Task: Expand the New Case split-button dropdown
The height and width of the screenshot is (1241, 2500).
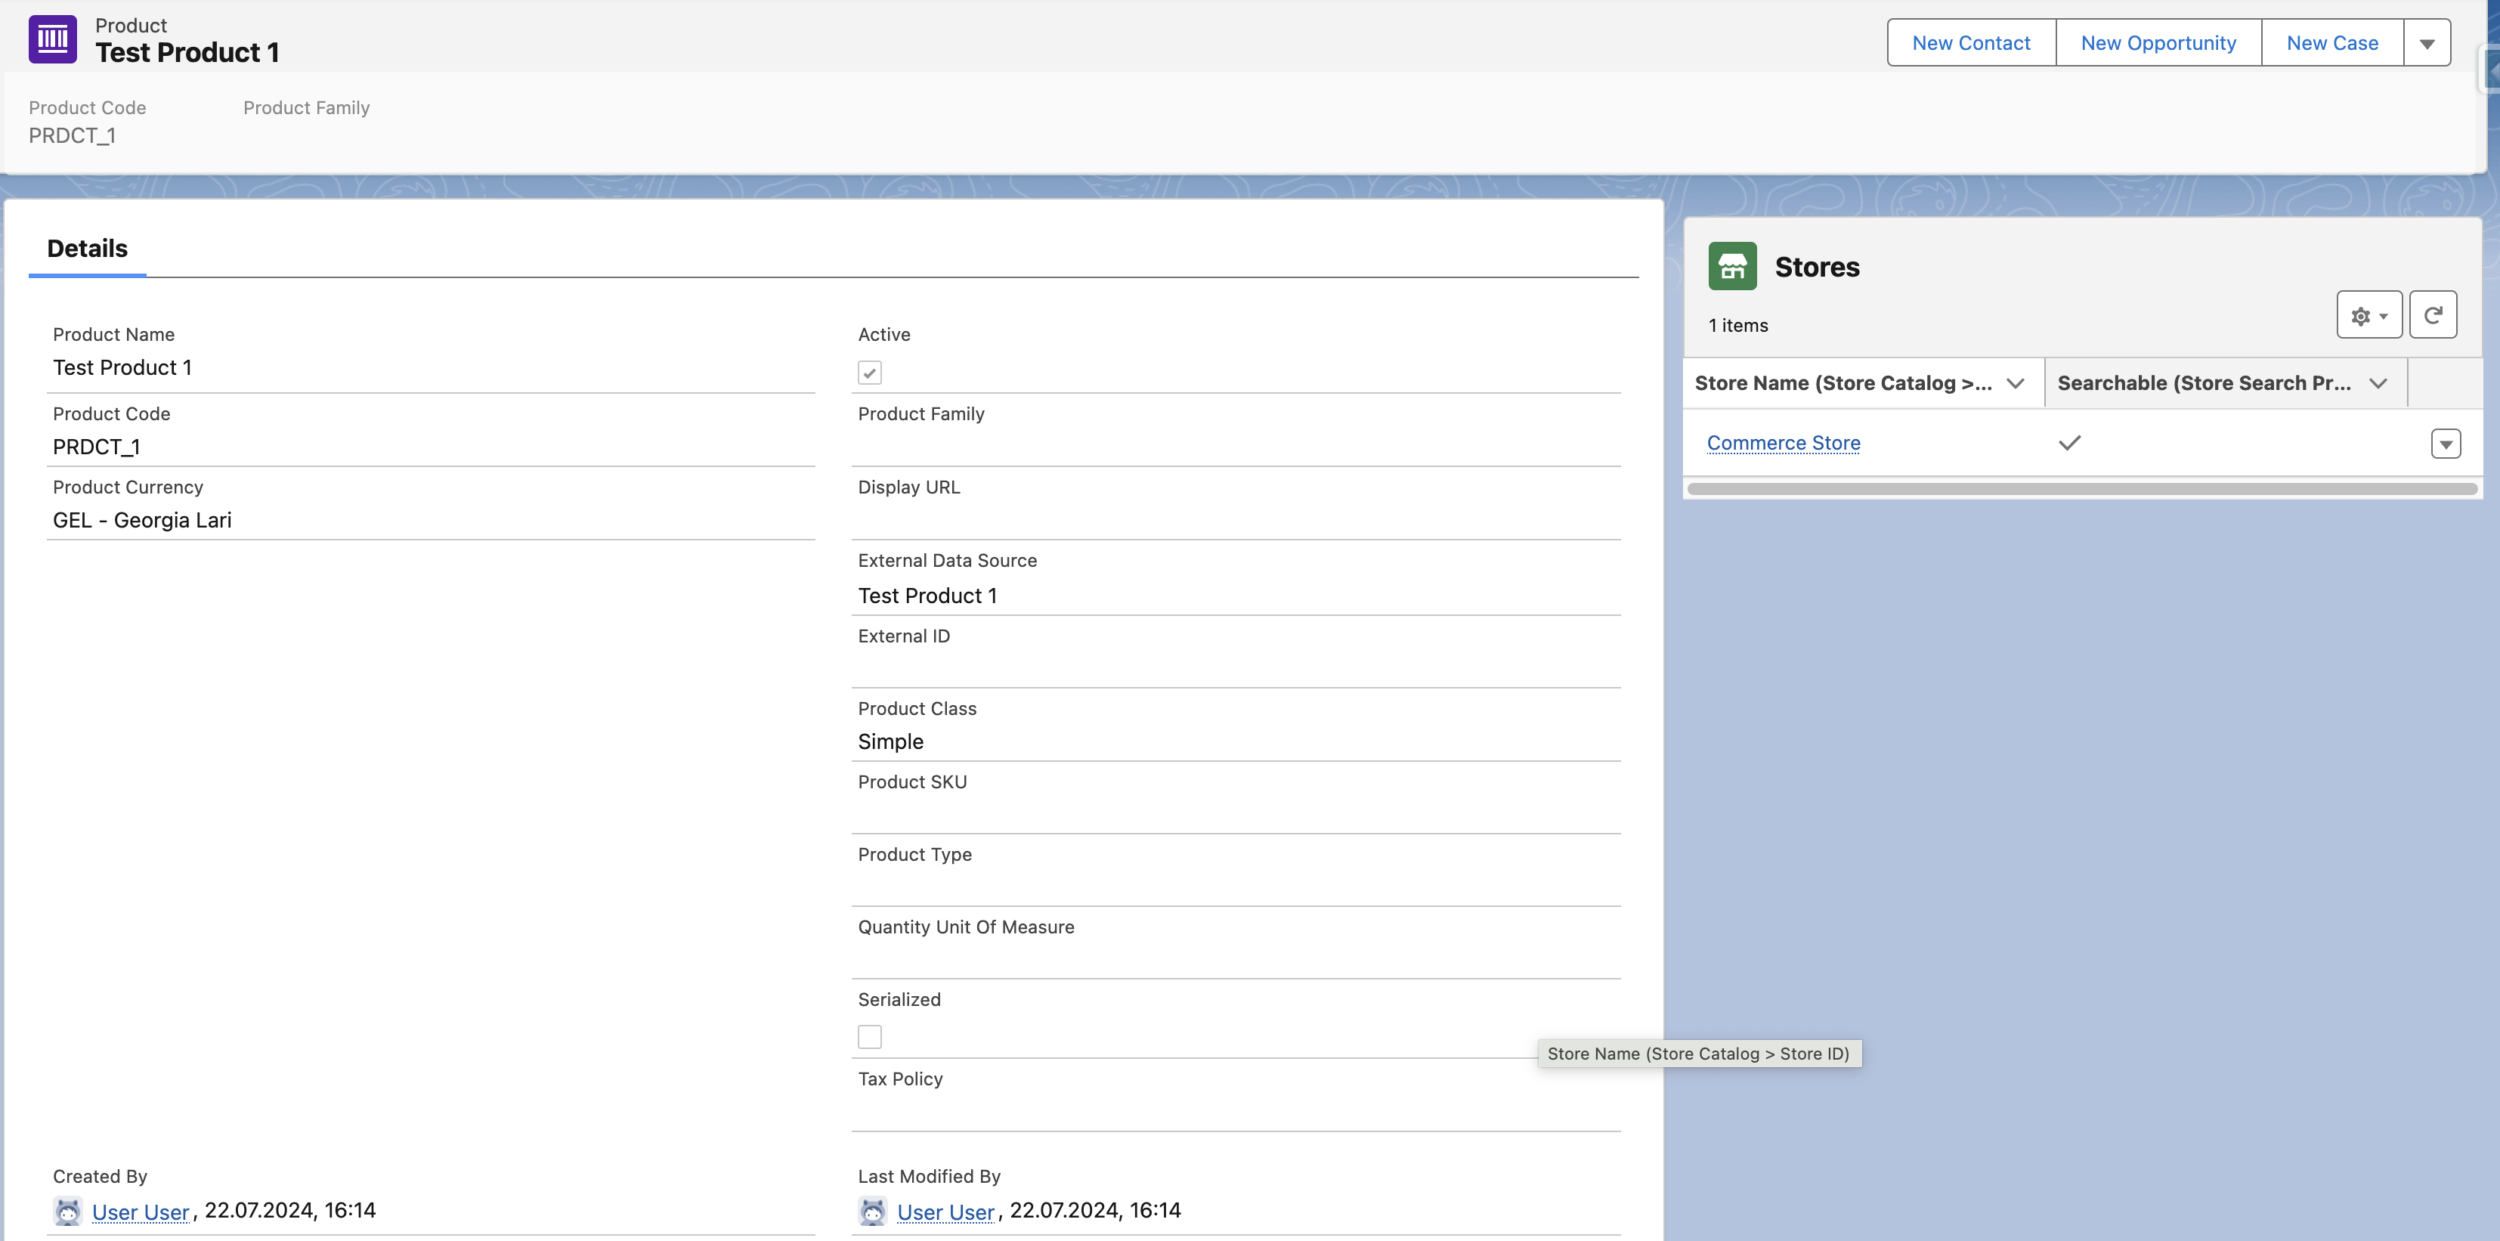Action: (x=2427, y=41)
